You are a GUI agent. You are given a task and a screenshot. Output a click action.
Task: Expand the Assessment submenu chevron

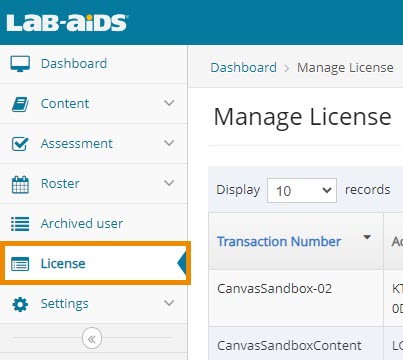coord(169,143)
